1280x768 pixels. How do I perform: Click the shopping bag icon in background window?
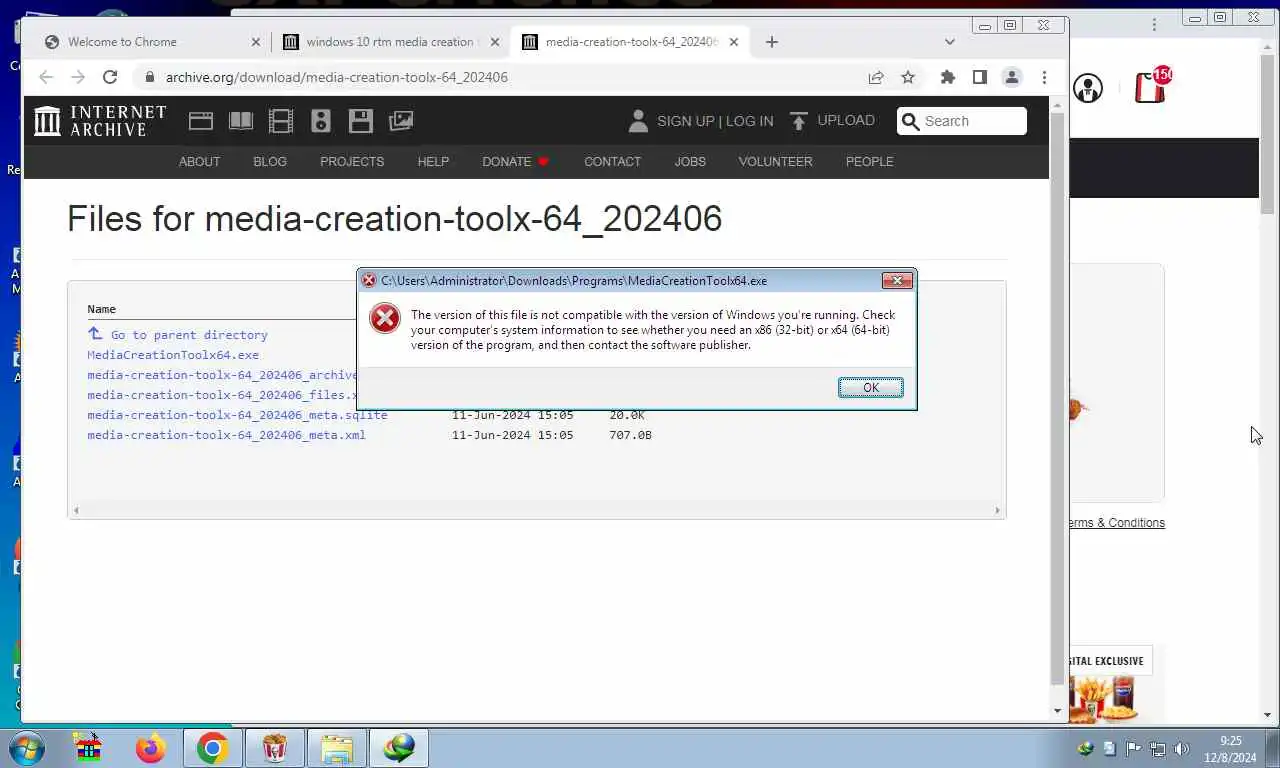[x=1152, y=87]
